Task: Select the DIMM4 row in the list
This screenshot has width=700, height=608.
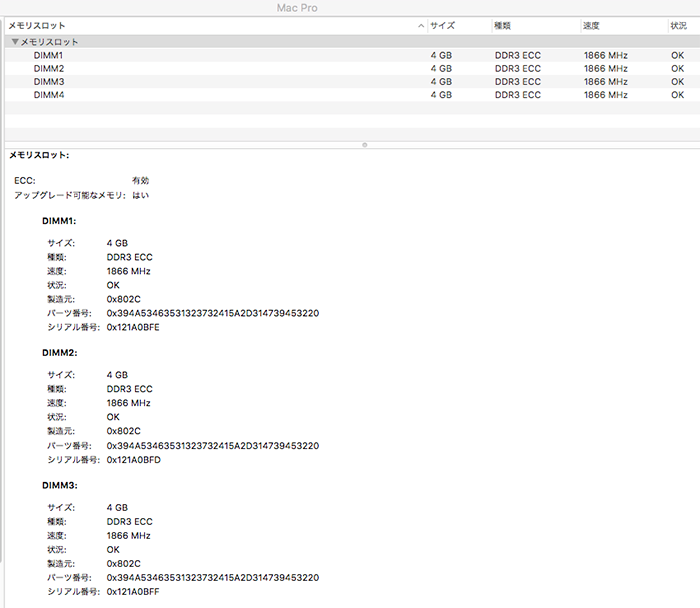Action: pos(352,95)
